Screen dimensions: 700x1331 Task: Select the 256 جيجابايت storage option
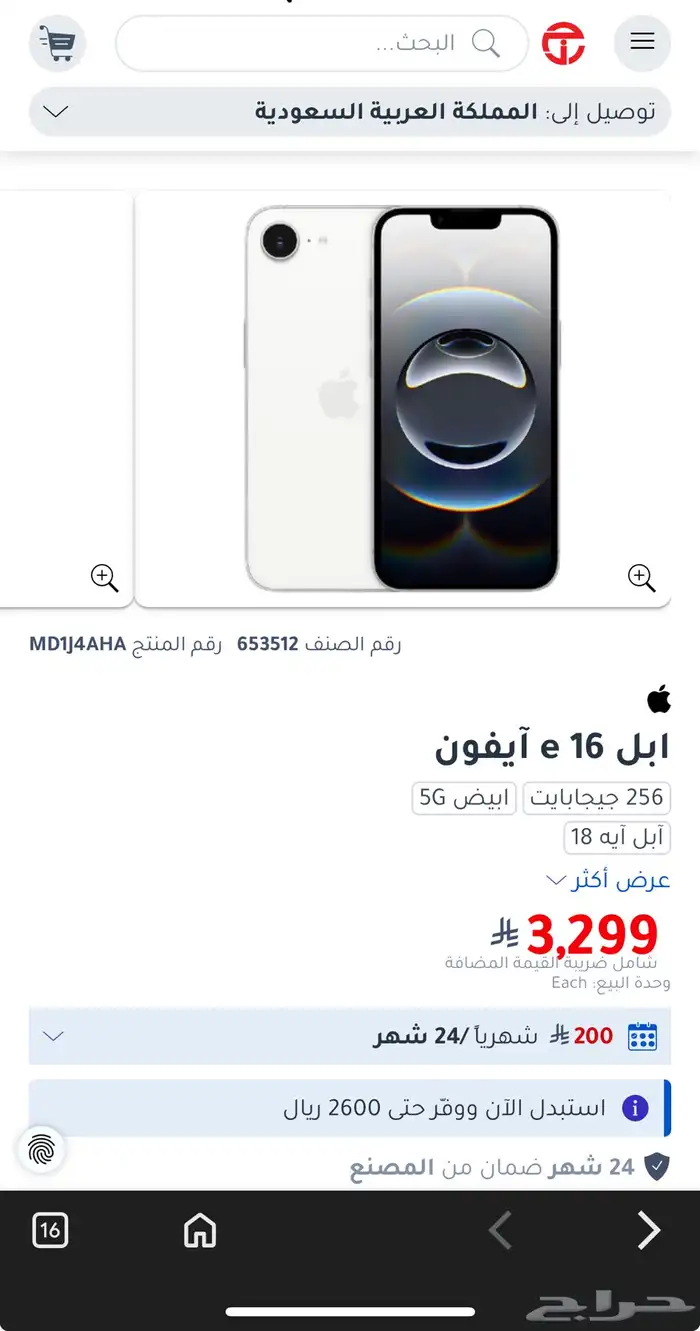click(597, 797)
